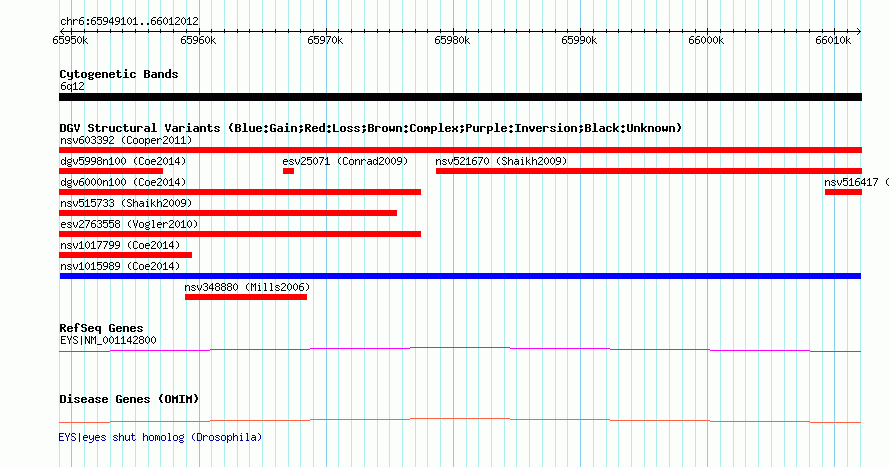The width and height of the screenshot is (890, 467).
Task: Select the blue gain bar under nsv1015989
Action: pos(460,276)
